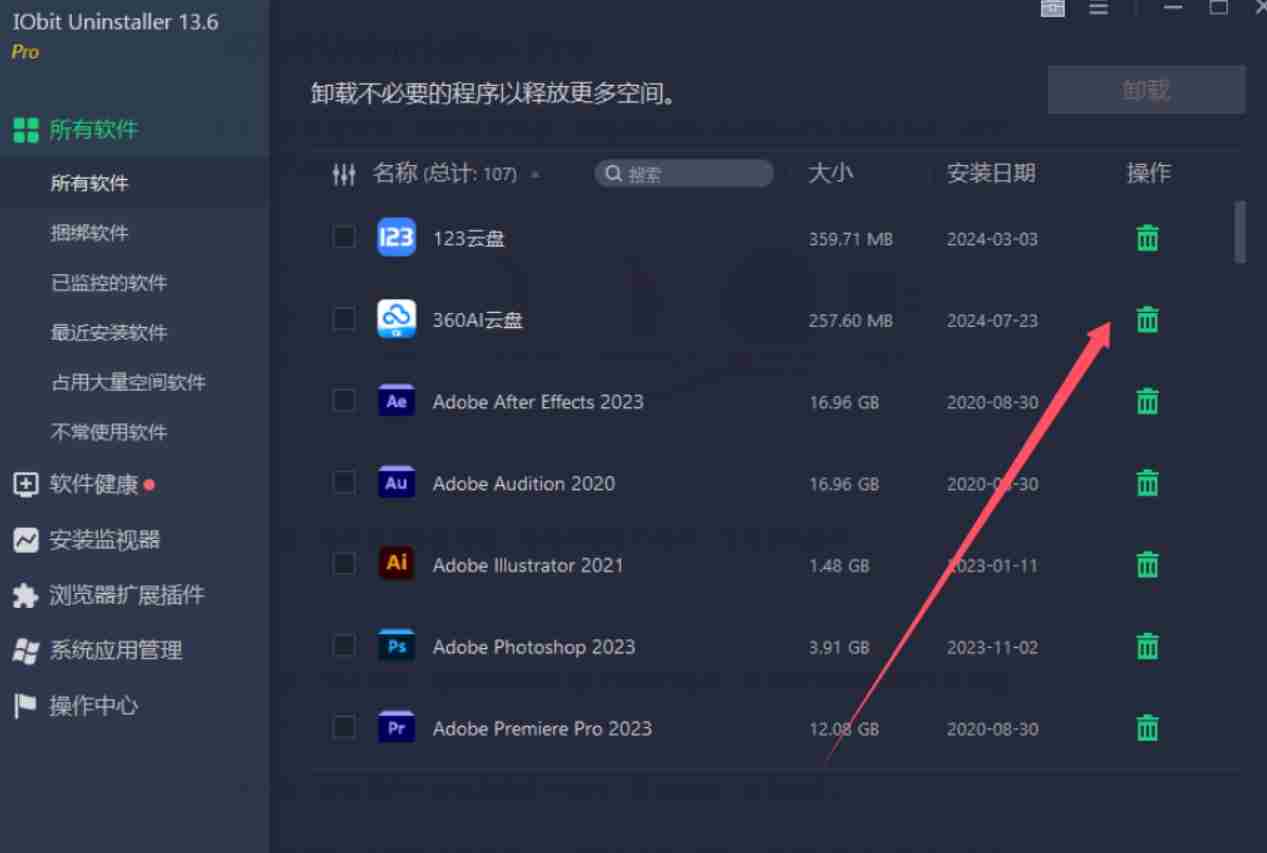Click the Audition Au icon
Viewport: 1267px width, 853px height.
396,483
